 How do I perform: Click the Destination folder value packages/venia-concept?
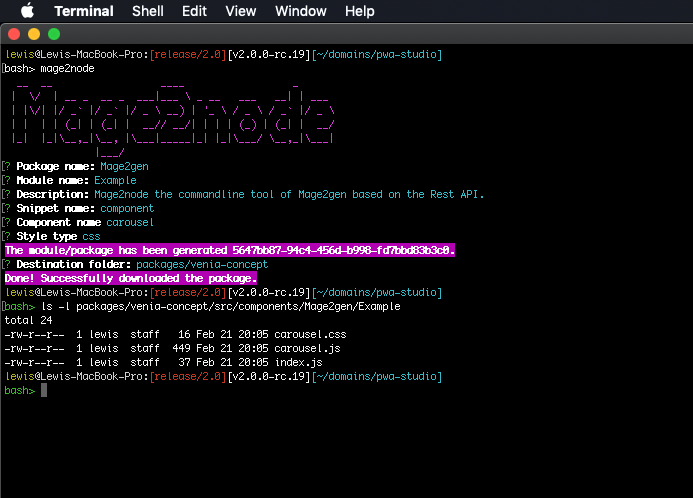202,264
